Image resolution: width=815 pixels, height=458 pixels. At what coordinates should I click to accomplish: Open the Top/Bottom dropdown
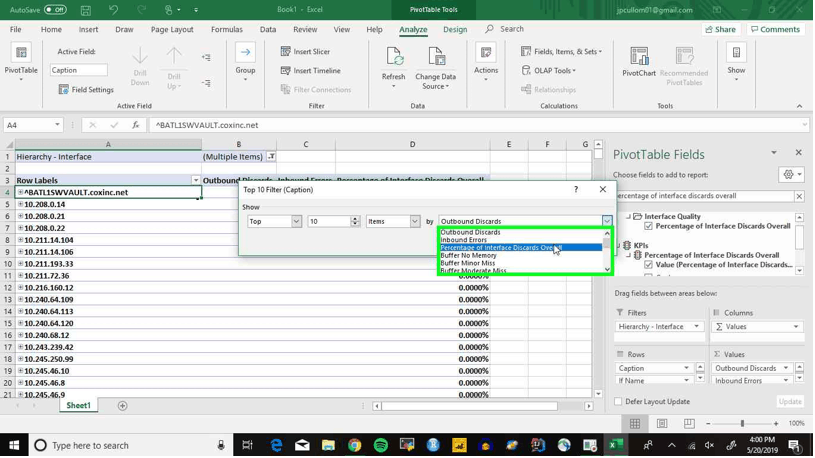point(296,221)
